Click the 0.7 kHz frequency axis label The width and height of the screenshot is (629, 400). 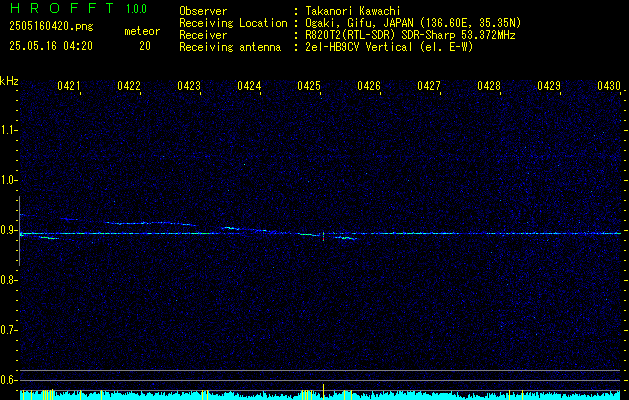[x=9, y=330]
